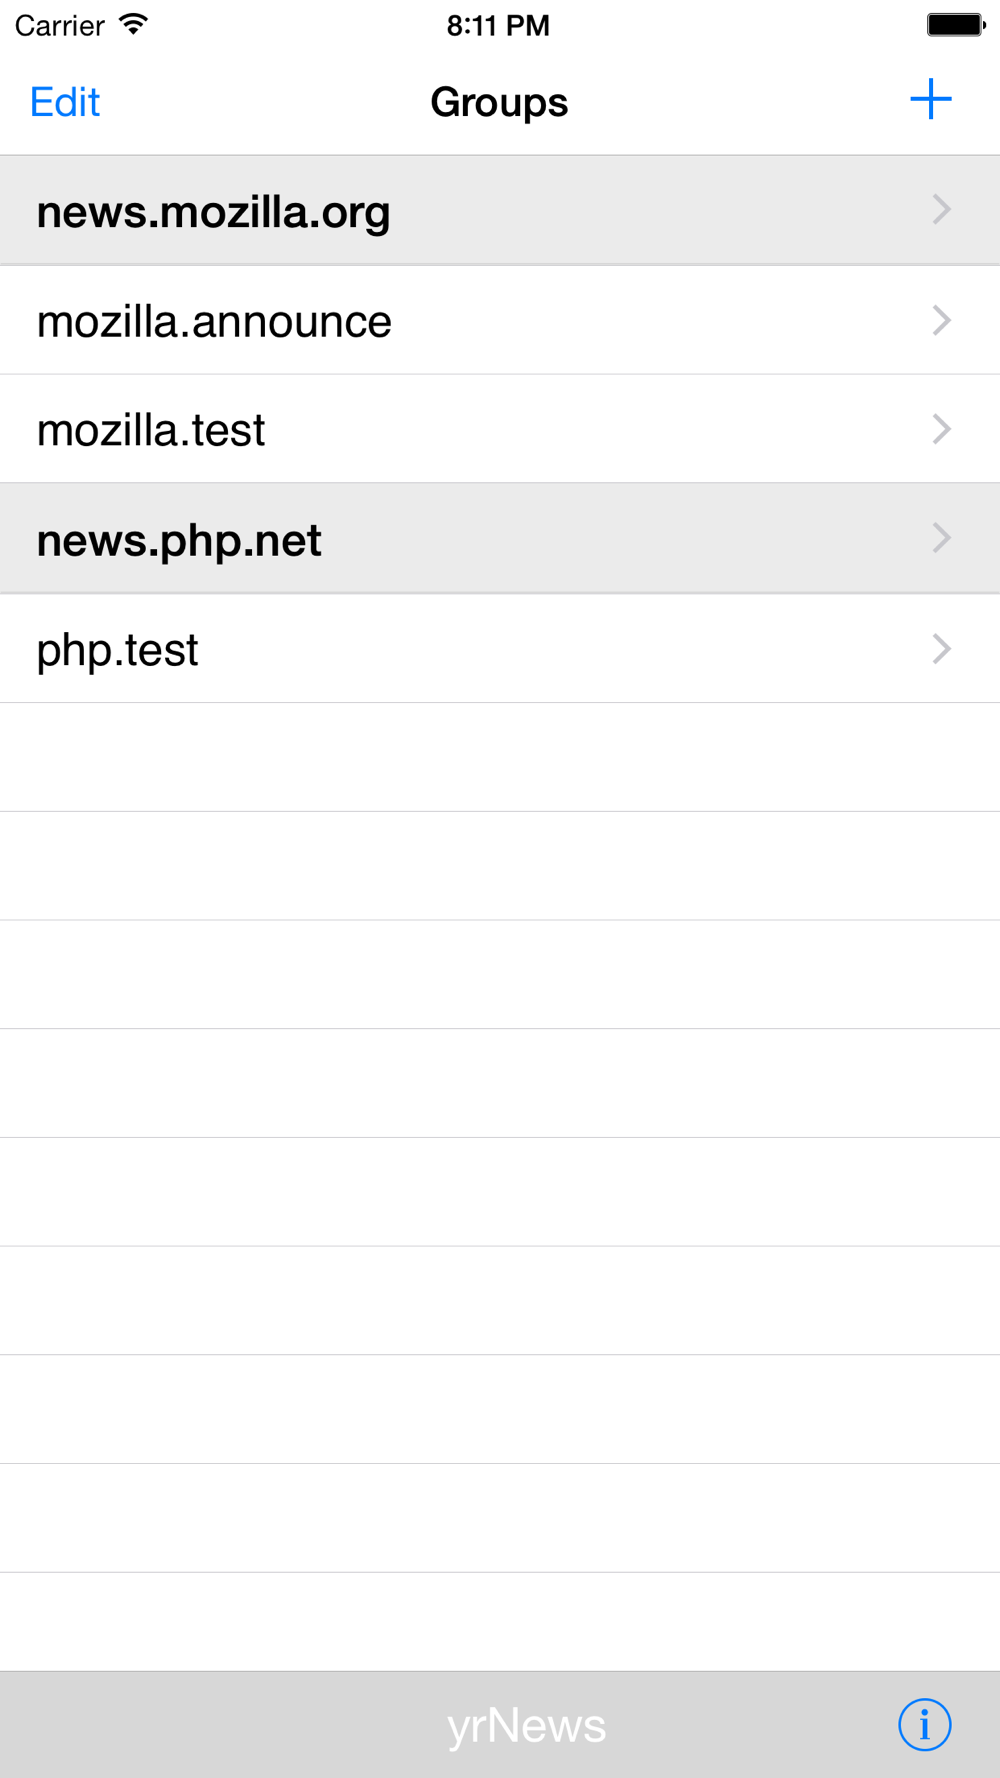Screen dimensions: 1000x1778
Task: Click chevron next to news.php.net
Action: [x=941, y=538]
